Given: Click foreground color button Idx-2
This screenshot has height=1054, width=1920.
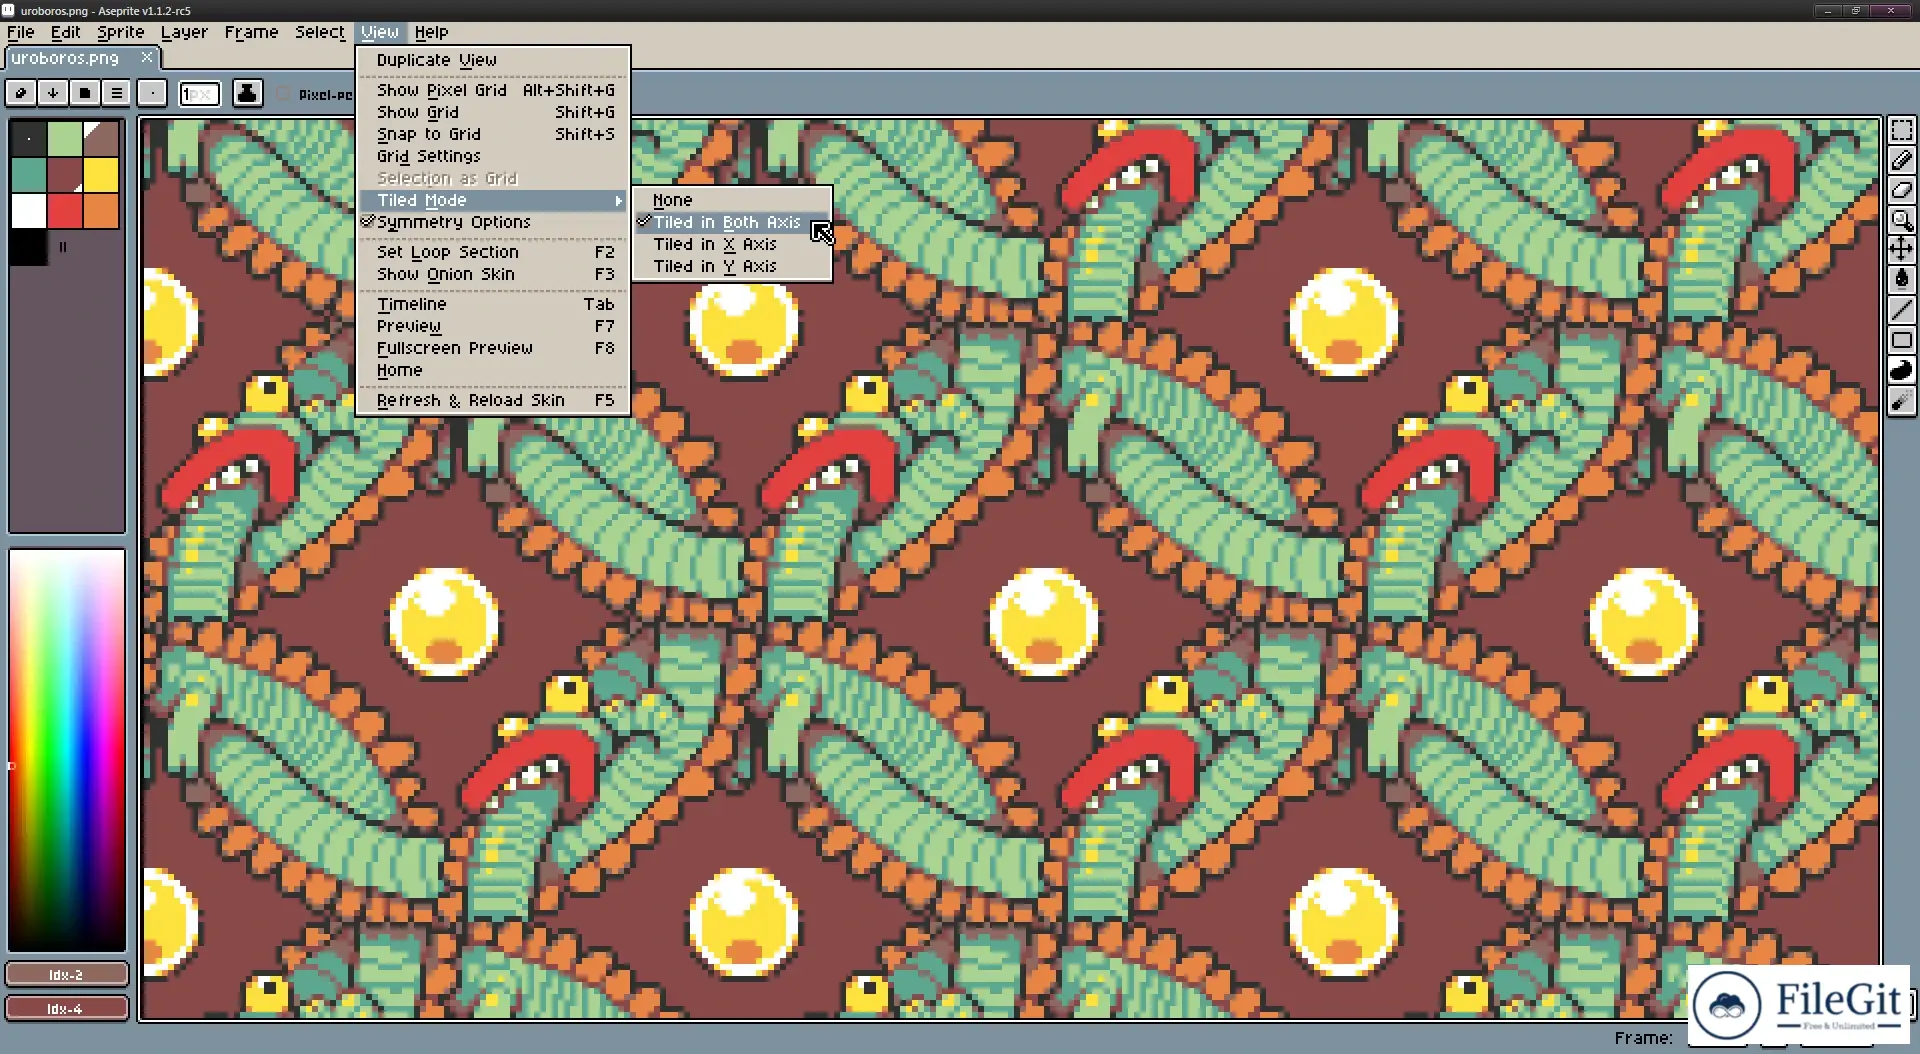Looking at the screenshot, I should point(67,974).
